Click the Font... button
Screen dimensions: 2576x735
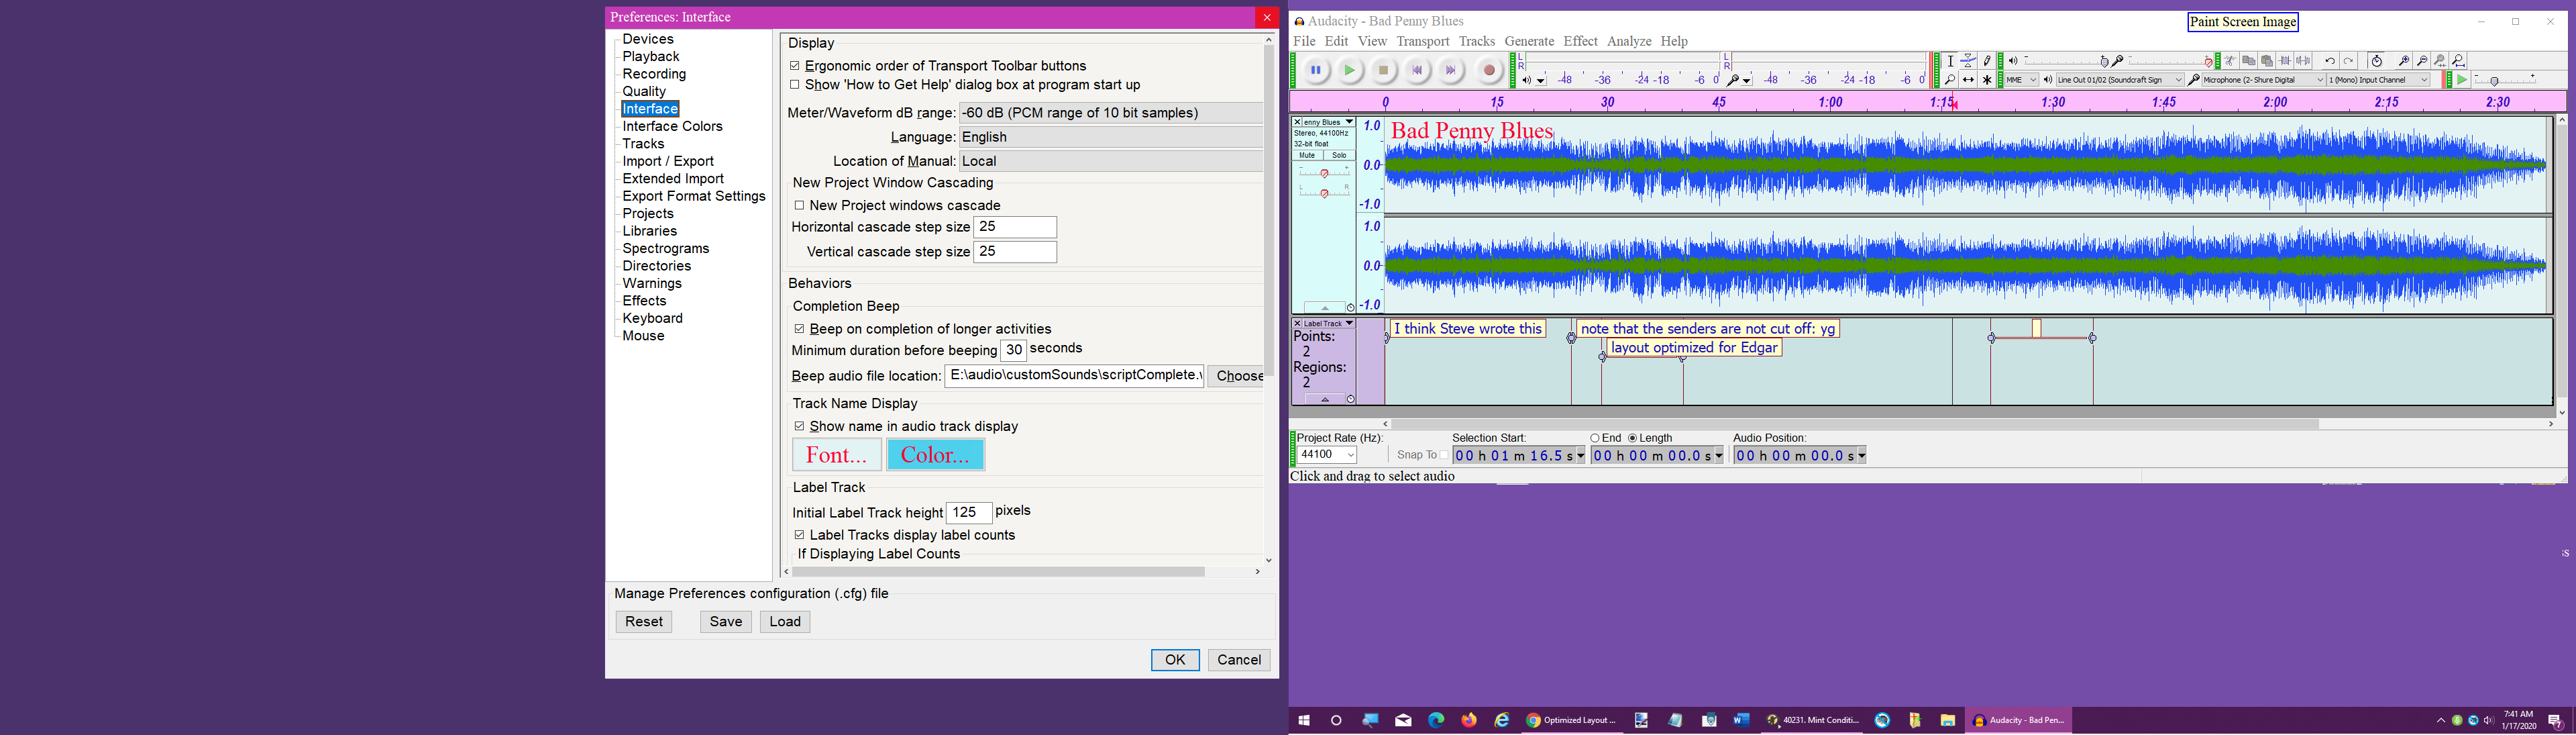click(837, 455)
